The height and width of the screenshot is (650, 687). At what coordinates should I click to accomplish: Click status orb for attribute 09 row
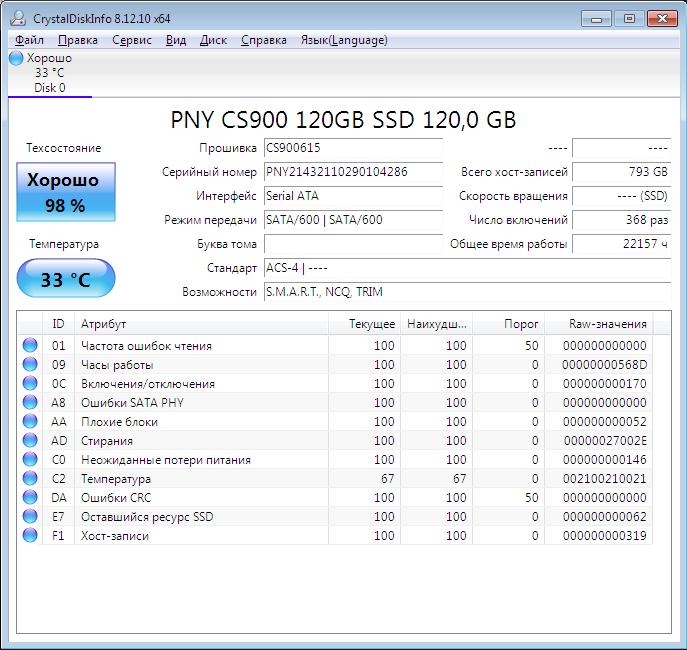pyautogui.click(x=30, y=364)
